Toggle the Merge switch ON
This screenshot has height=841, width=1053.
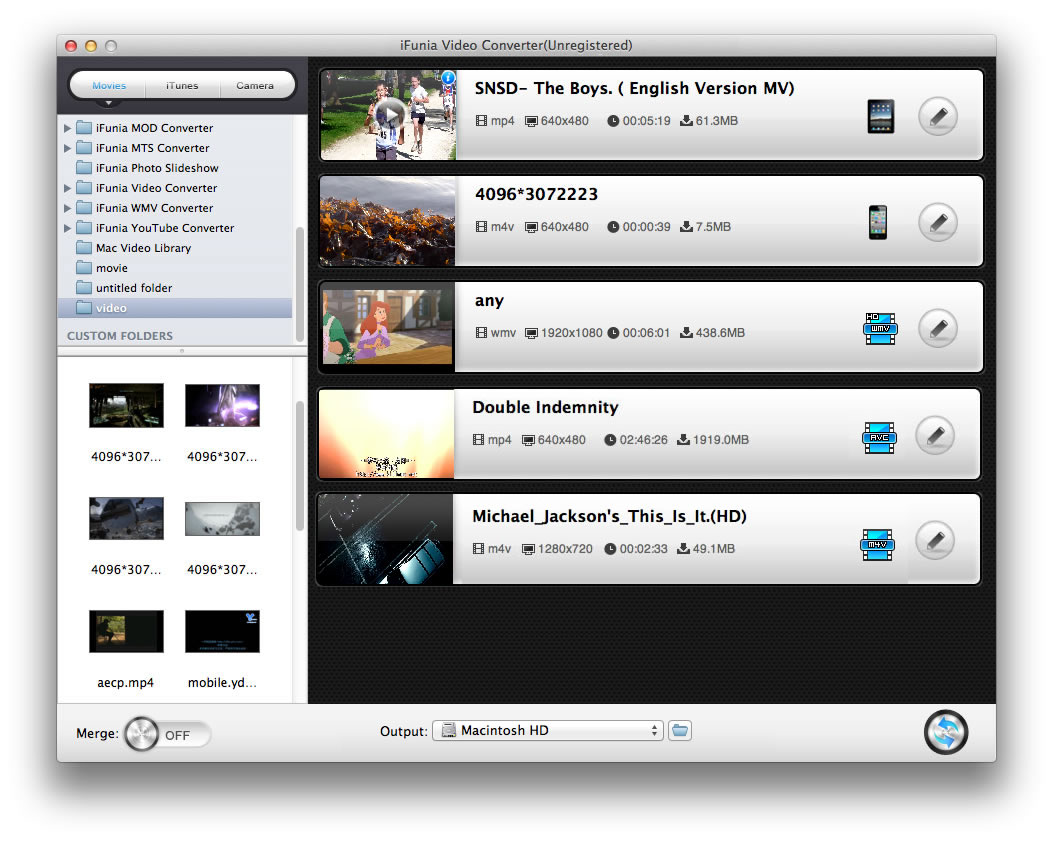[x=167, y=734]
